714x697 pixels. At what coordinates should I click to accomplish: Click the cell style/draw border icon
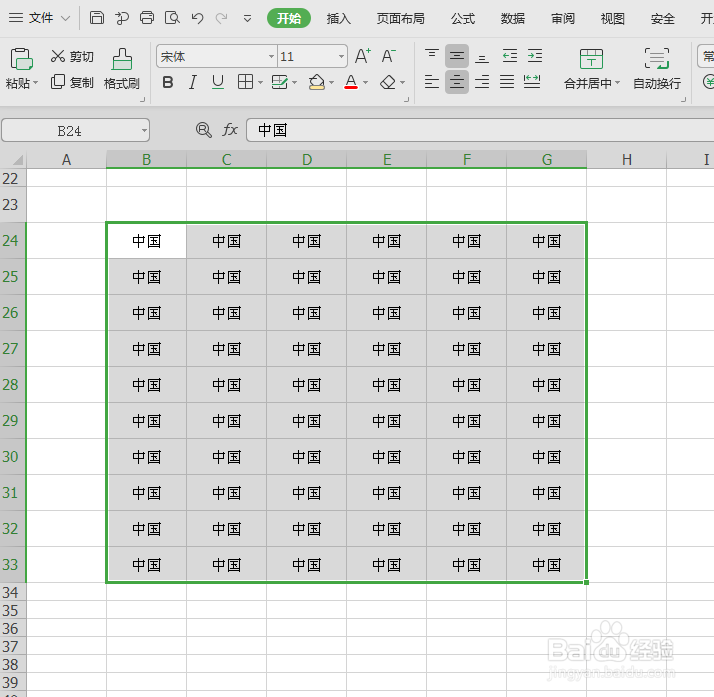point(280,82)
